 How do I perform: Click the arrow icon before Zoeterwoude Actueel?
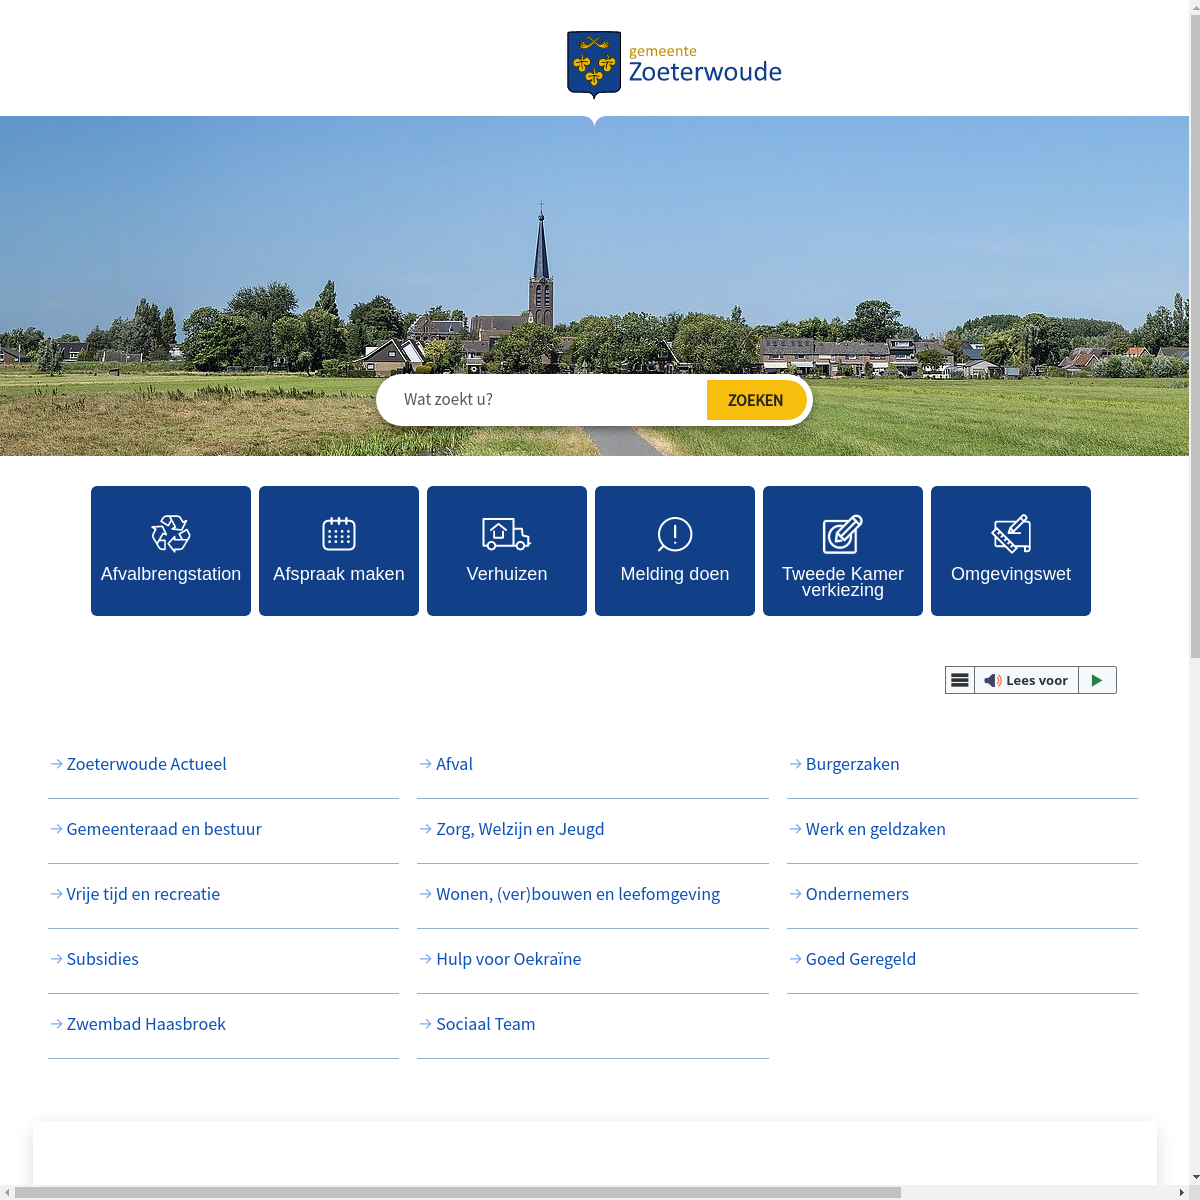click(x=57, y=764)
